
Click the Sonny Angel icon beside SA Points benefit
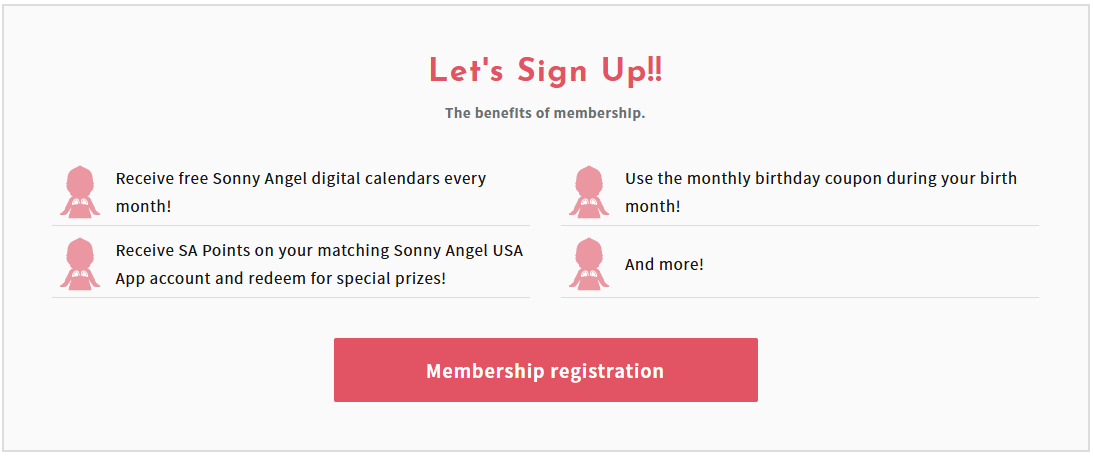[80, 264]
